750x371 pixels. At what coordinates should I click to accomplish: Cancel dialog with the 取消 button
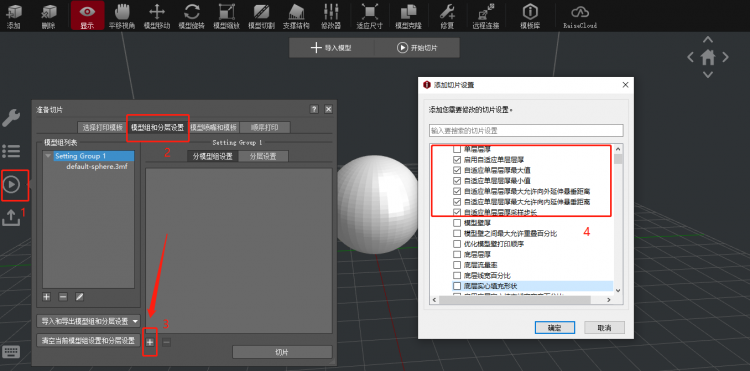(605, 328)
